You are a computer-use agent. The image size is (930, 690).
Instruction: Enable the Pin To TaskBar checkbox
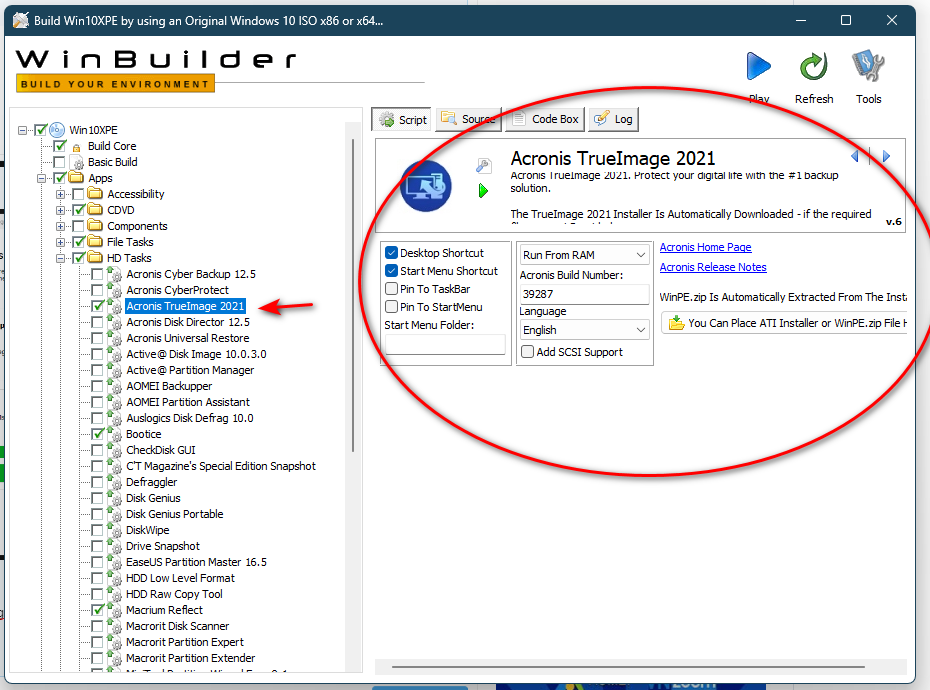click(x=391, y=289)
